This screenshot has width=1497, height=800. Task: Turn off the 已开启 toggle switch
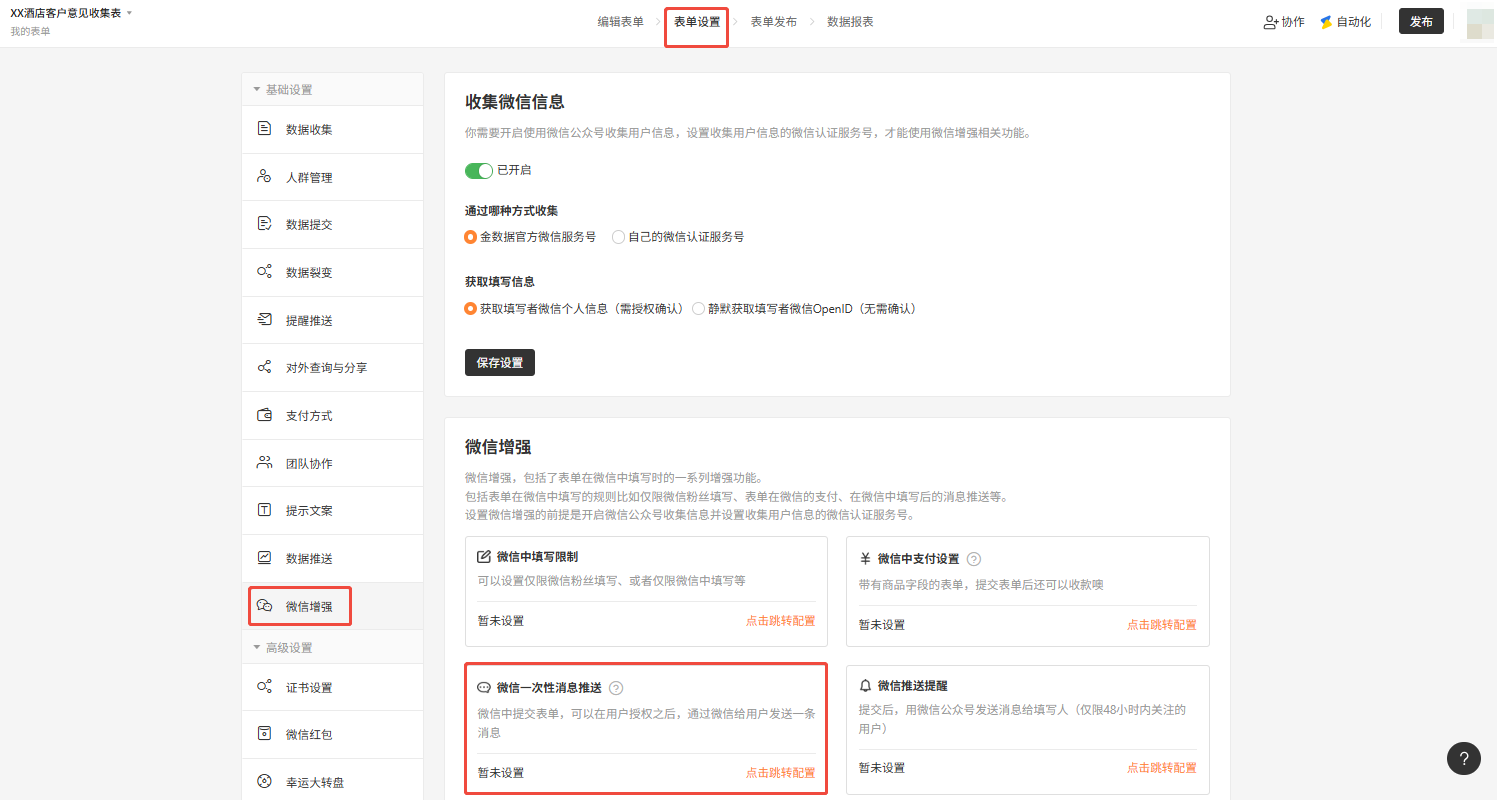point(479,171)
